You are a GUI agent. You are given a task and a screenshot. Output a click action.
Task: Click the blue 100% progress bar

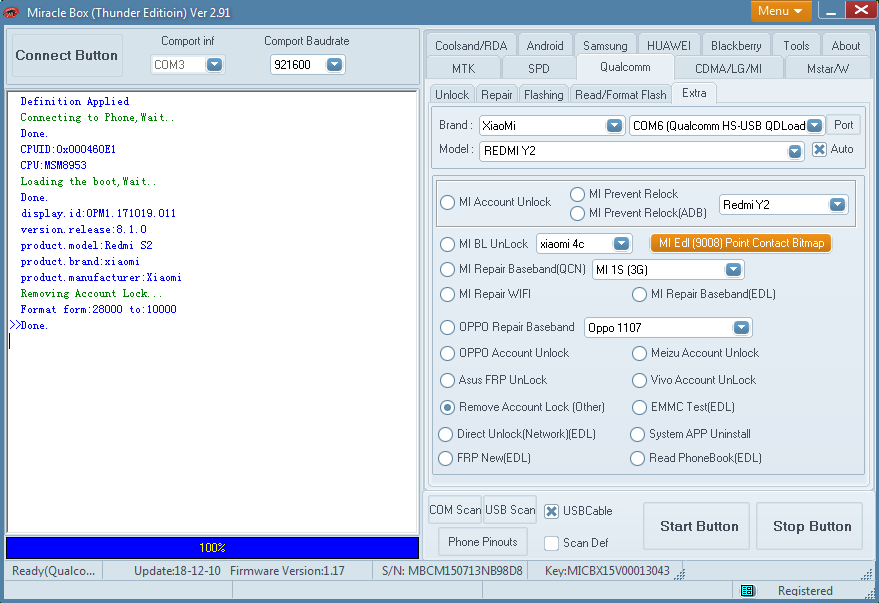click(212, 548)
